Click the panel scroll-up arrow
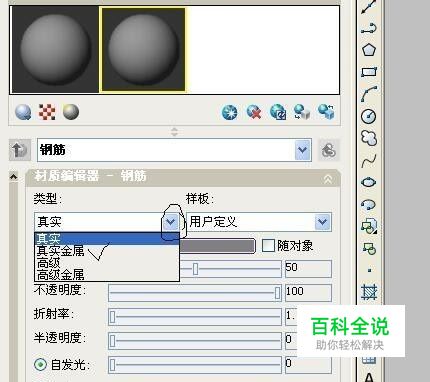This screenshot has width=430, height=382. tap(13, 176)
